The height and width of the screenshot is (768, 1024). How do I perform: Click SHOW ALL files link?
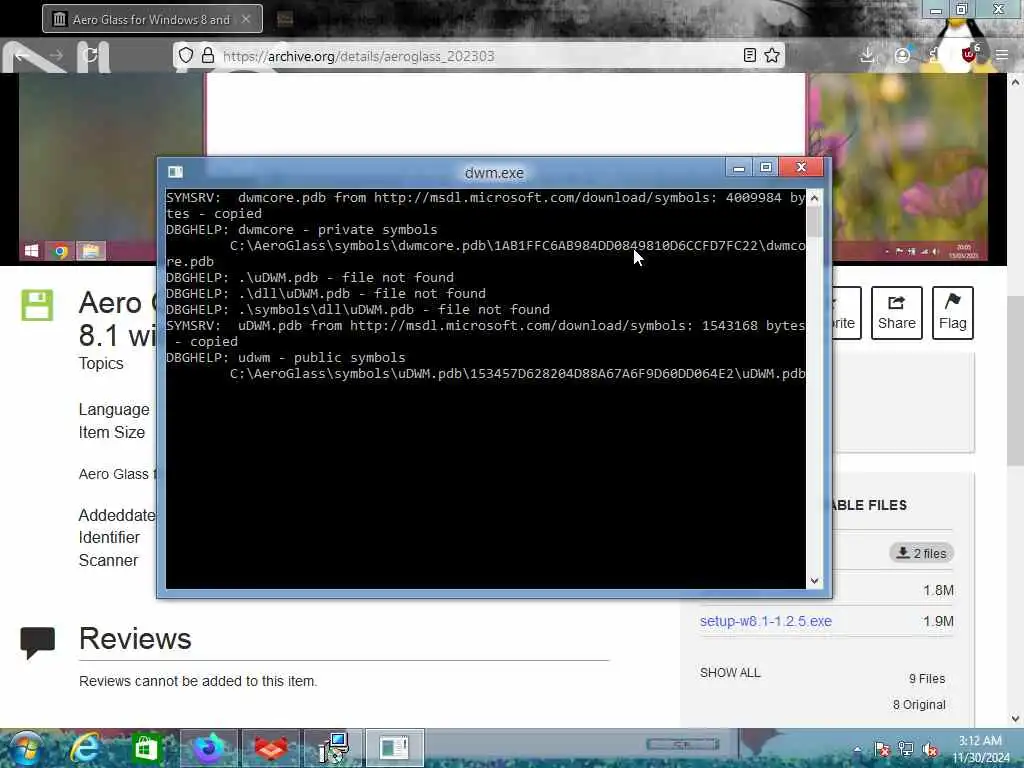click(730, 673)
